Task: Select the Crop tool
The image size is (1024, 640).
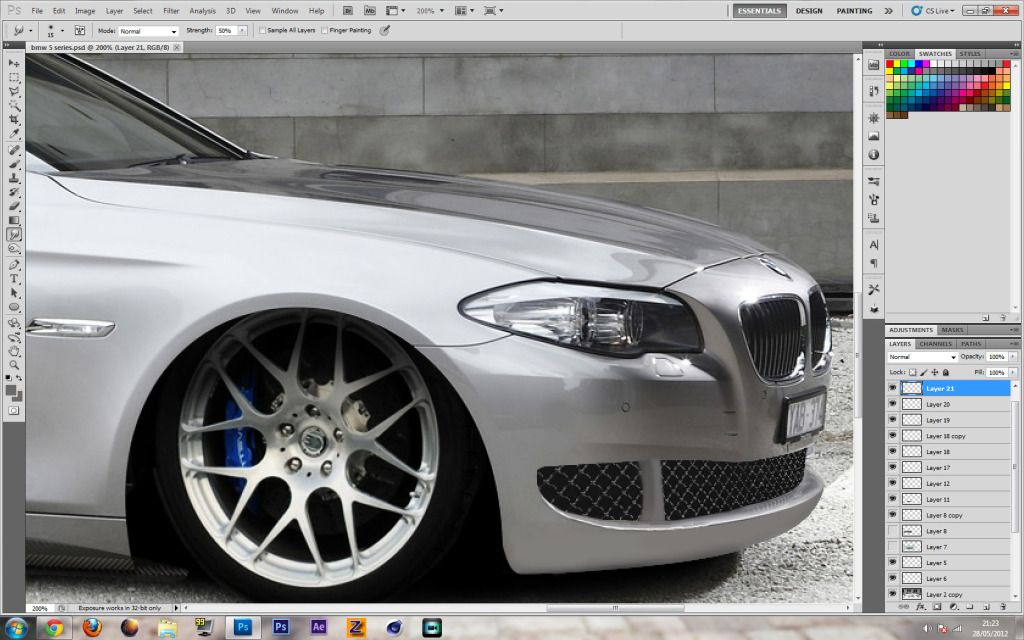Action: (14, 119)
